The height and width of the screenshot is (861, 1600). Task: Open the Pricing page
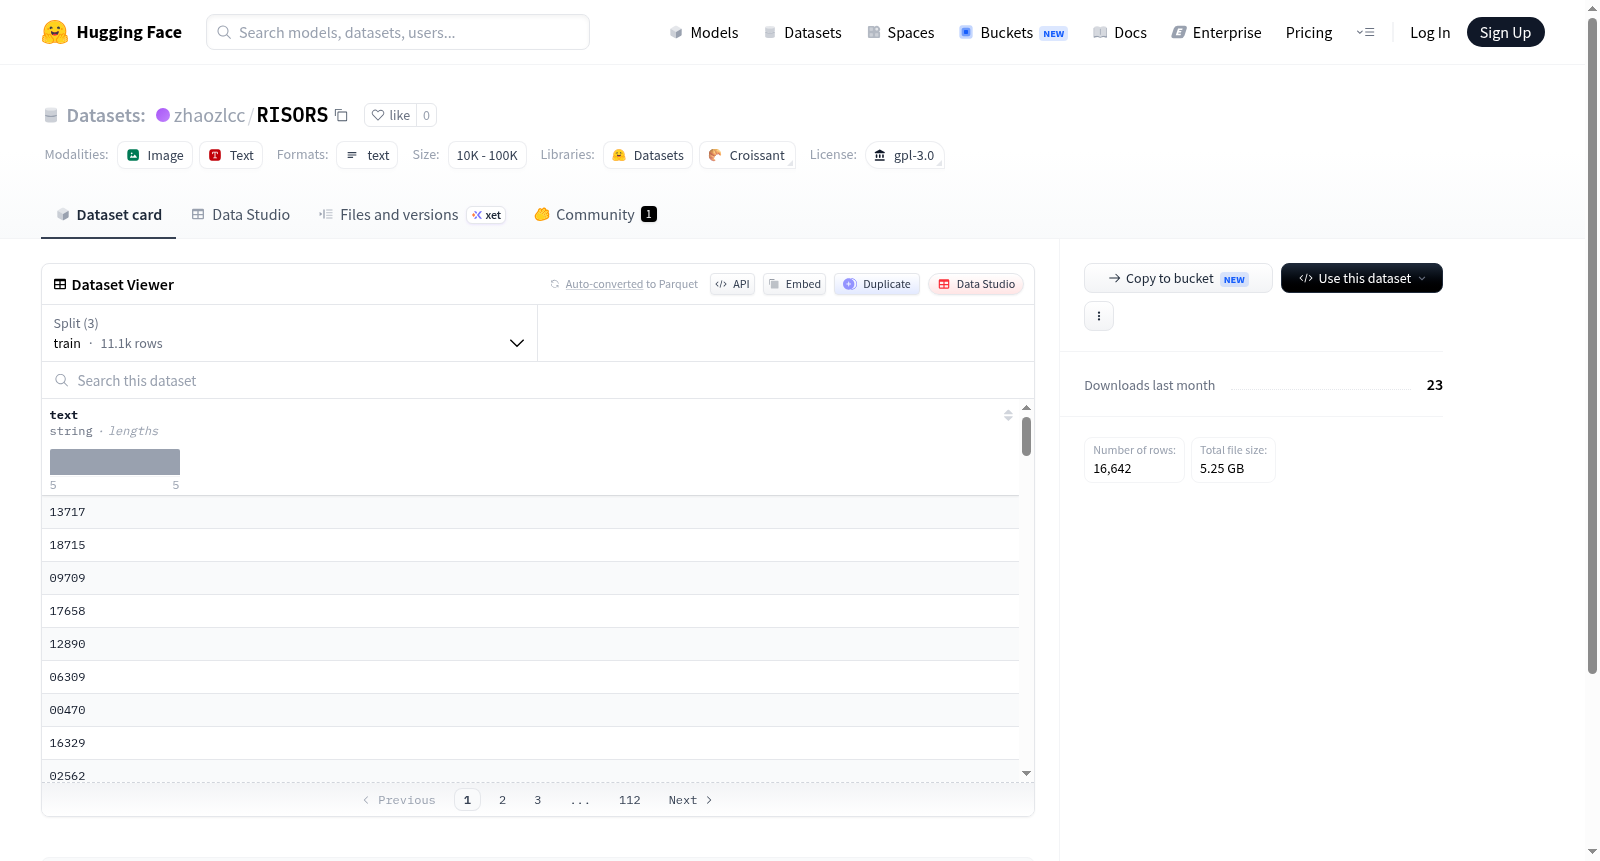pyautogui.click(x=1309, y=32)
